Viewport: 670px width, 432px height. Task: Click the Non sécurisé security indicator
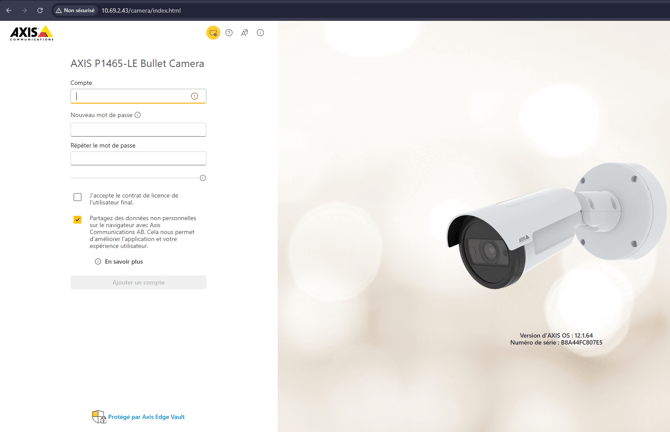[75, 10]
